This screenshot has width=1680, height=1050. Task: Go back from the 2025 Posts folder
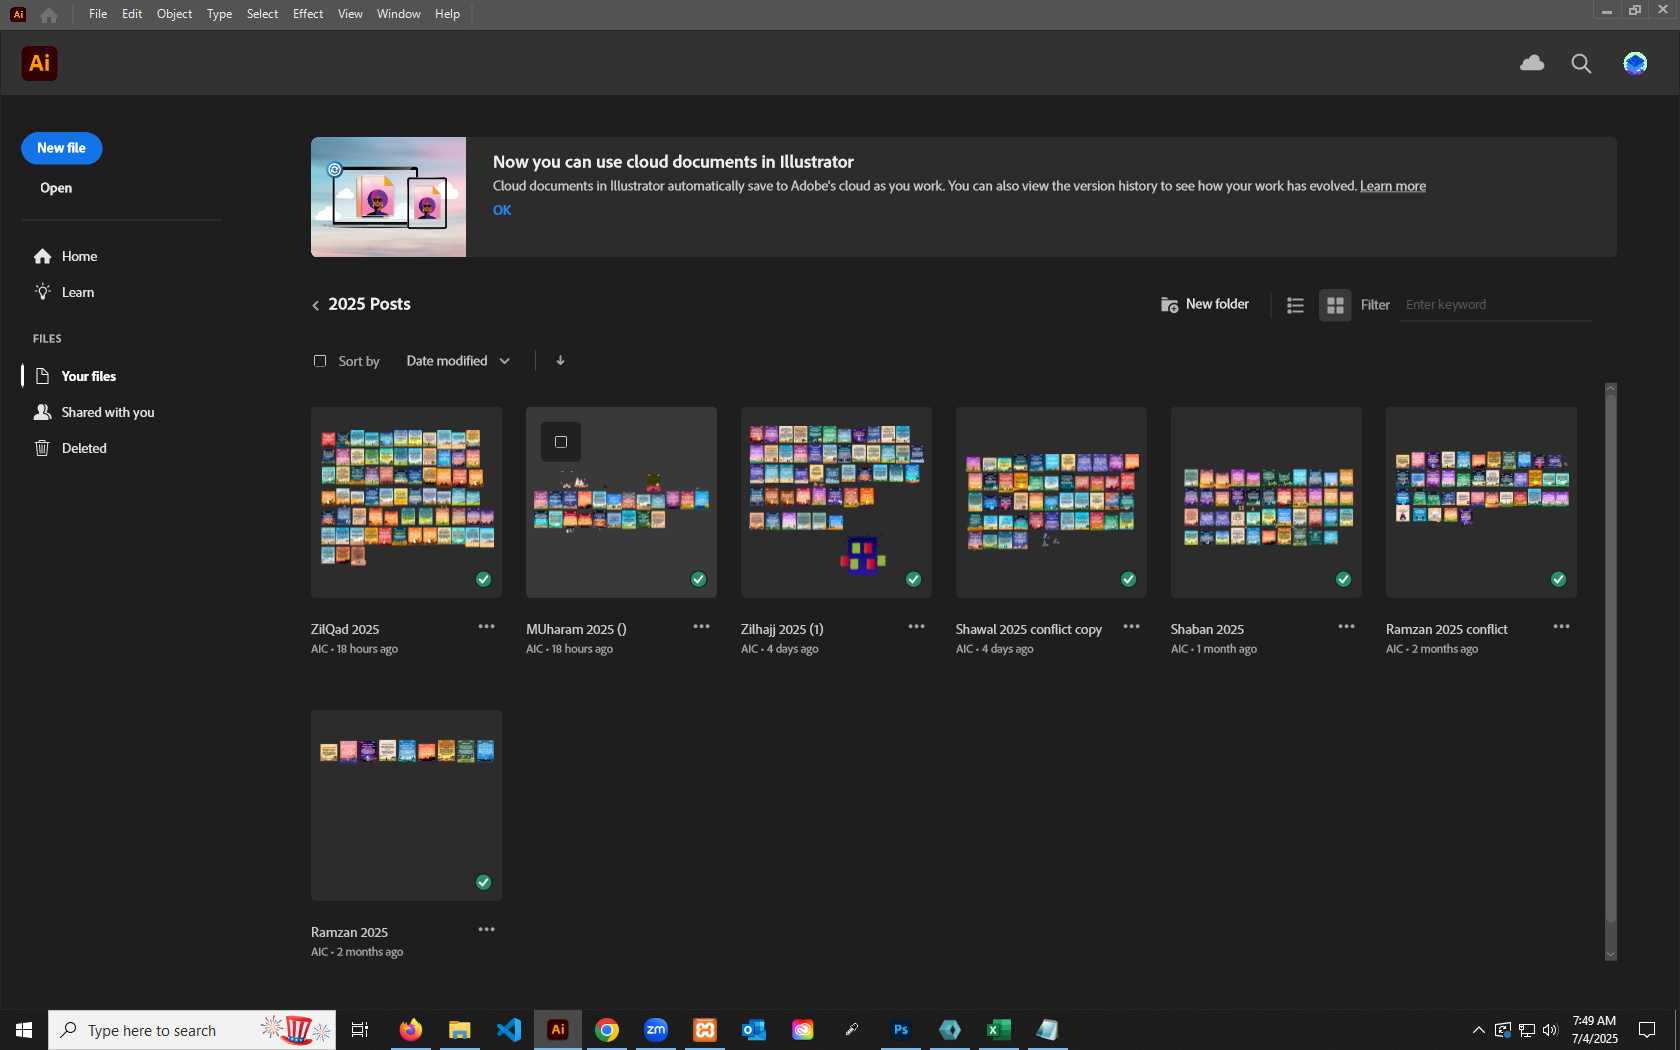316,305
